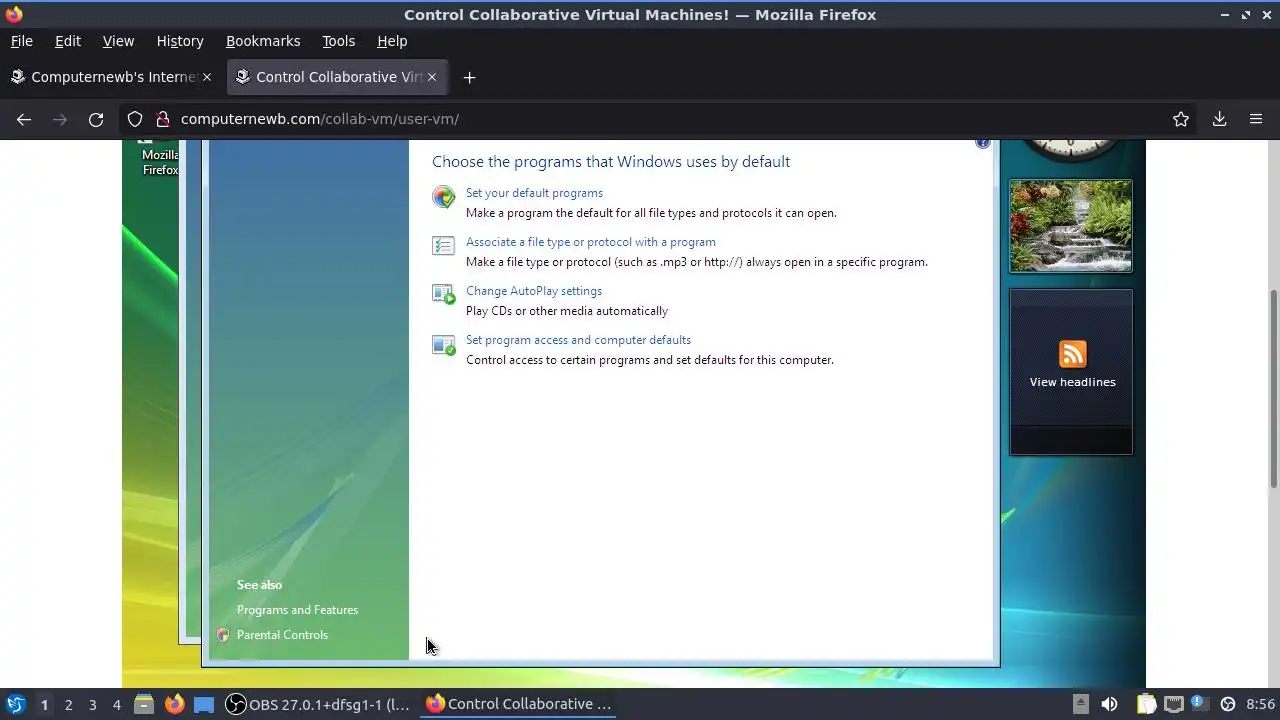Click the clipboard tray icon
Viewport: 1280px width, 720px height.
[1146, 704]
